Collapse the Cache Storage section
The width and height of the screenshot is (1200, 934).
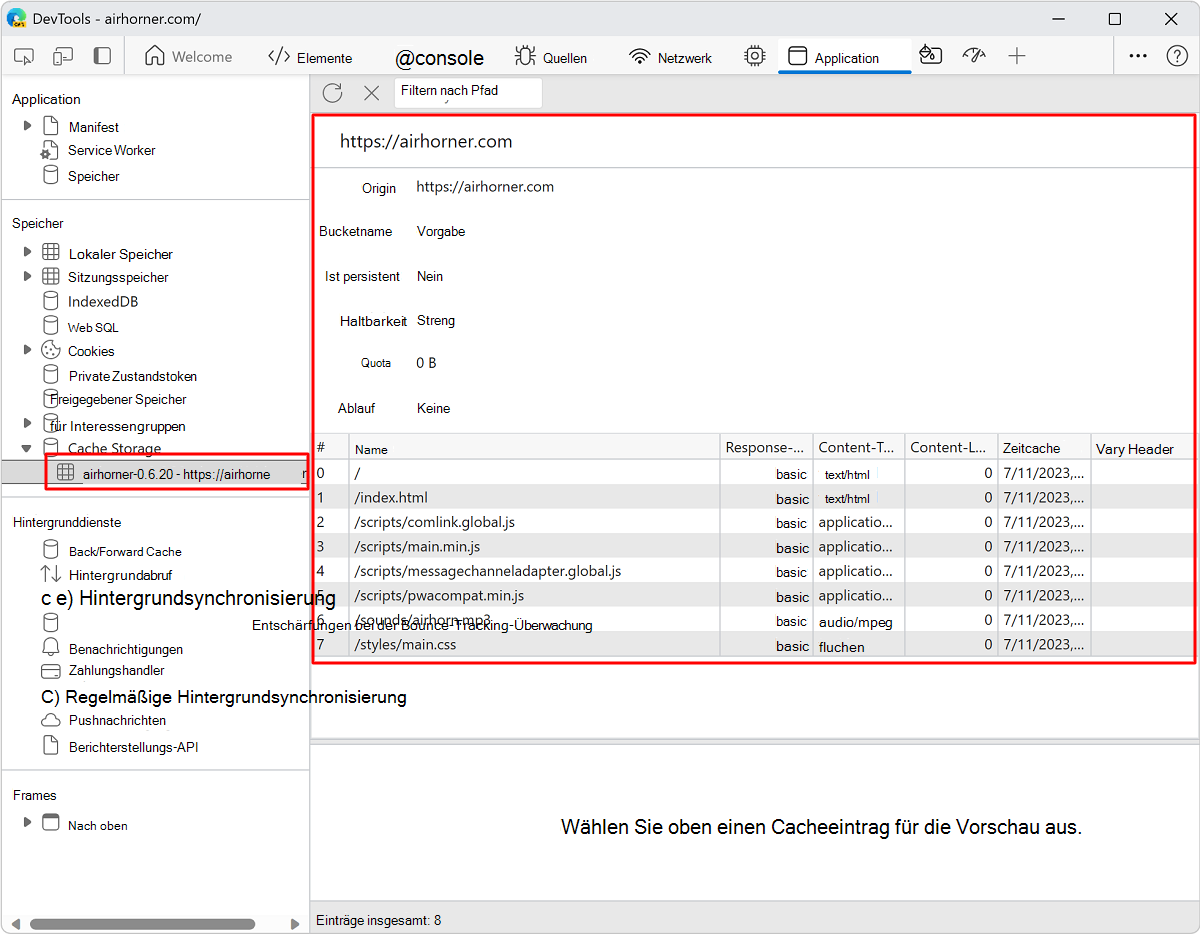26,448
